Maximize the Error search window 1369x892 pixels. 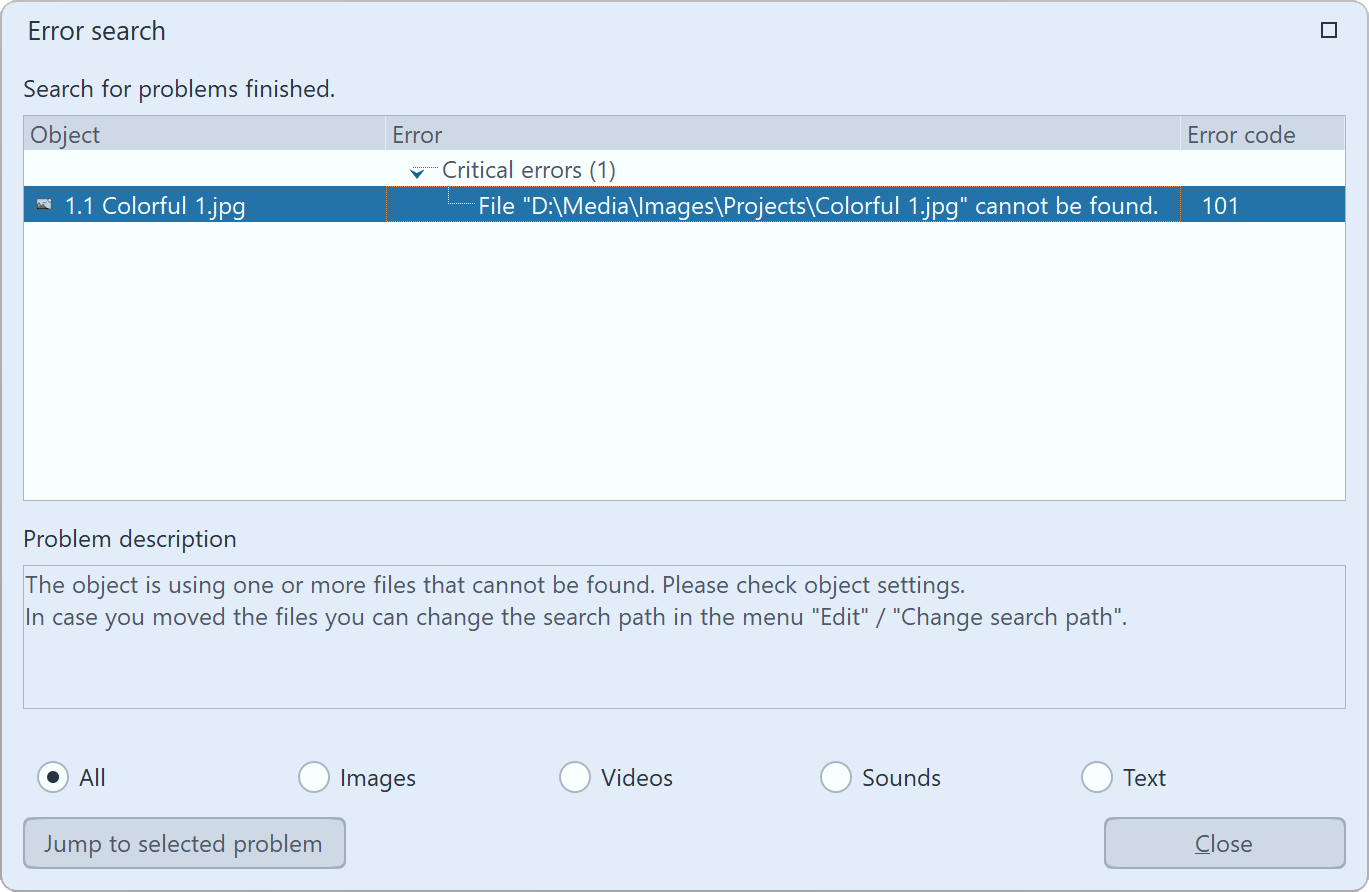coord(1329,30)
